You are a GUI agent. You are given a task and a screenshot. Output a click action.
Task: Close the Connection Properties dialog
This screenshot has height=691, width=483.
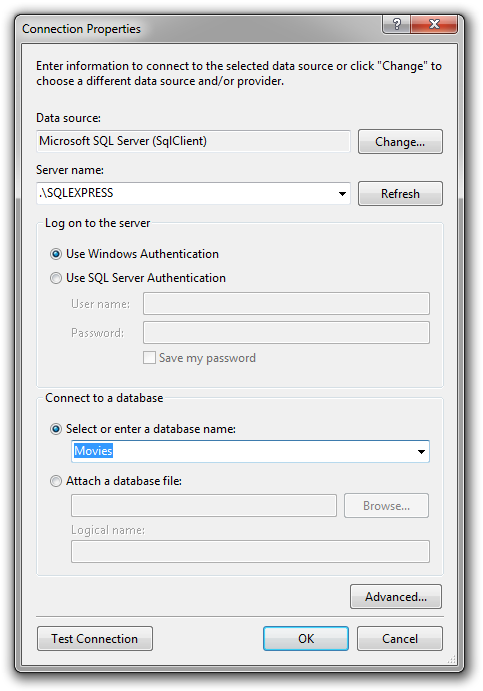click(x=434, y=24)
